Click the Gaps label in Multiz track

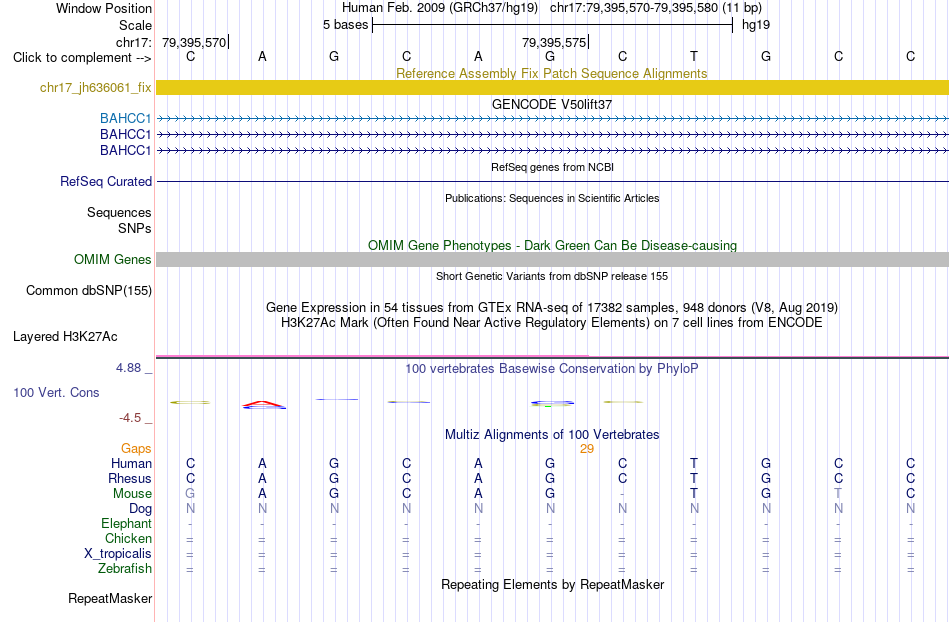point(136,448)
